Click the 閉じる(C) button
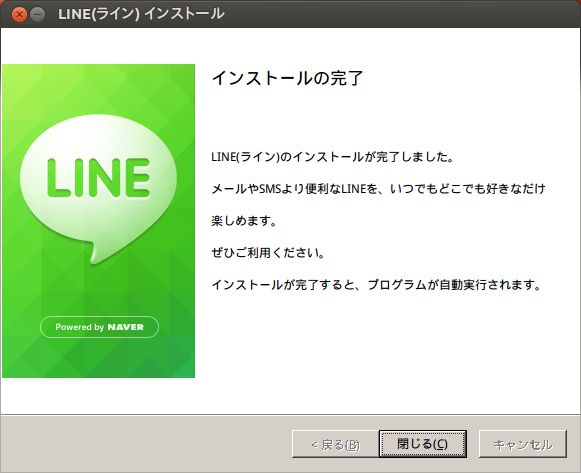Screen dimensions: 581x473 (422, 444)
